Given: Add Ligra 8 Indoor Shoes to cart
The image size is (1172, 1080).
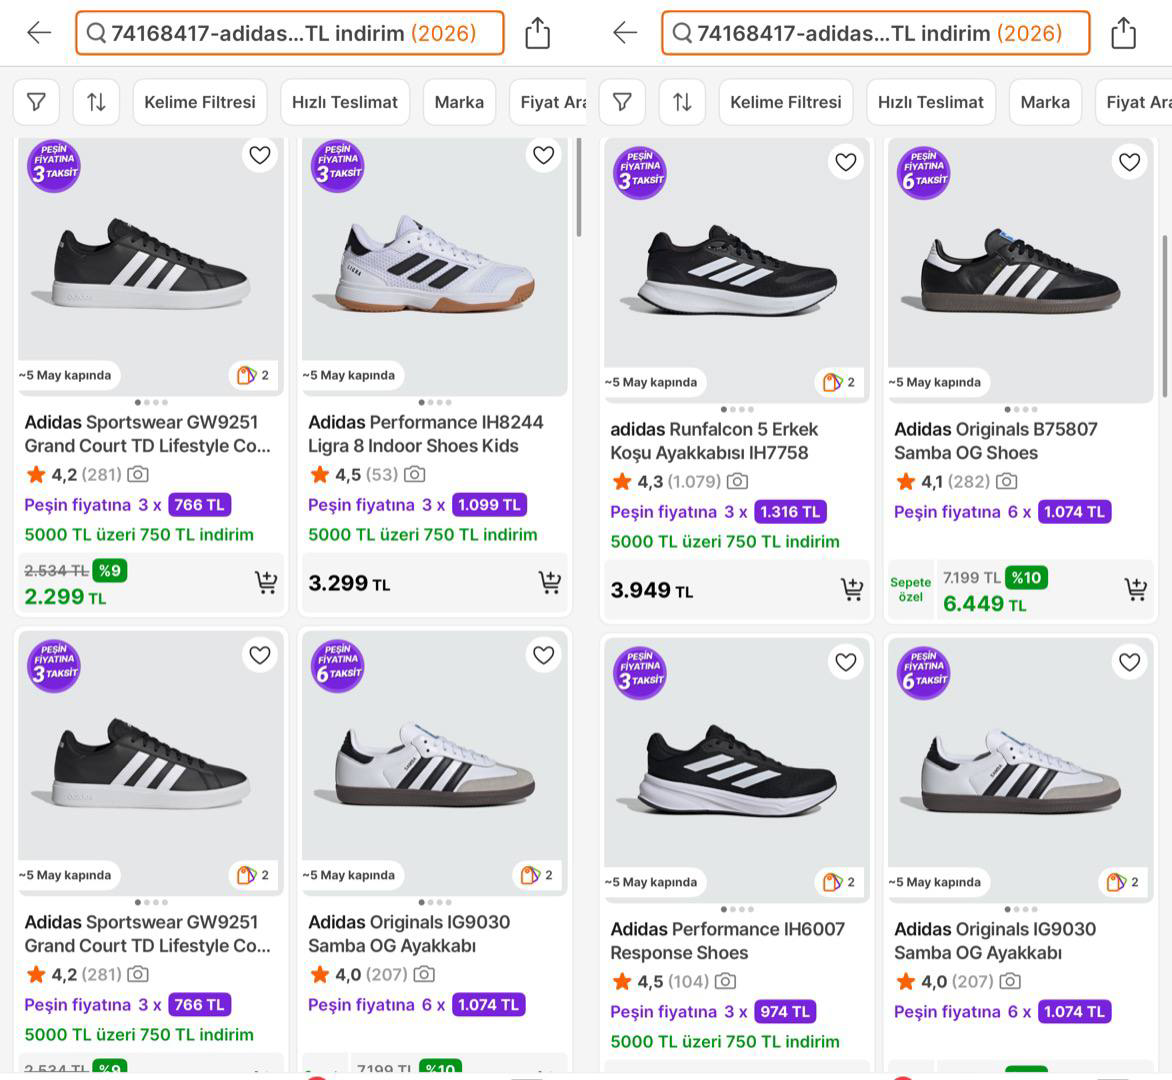Looking at the screenshot, I should point(549,582).
